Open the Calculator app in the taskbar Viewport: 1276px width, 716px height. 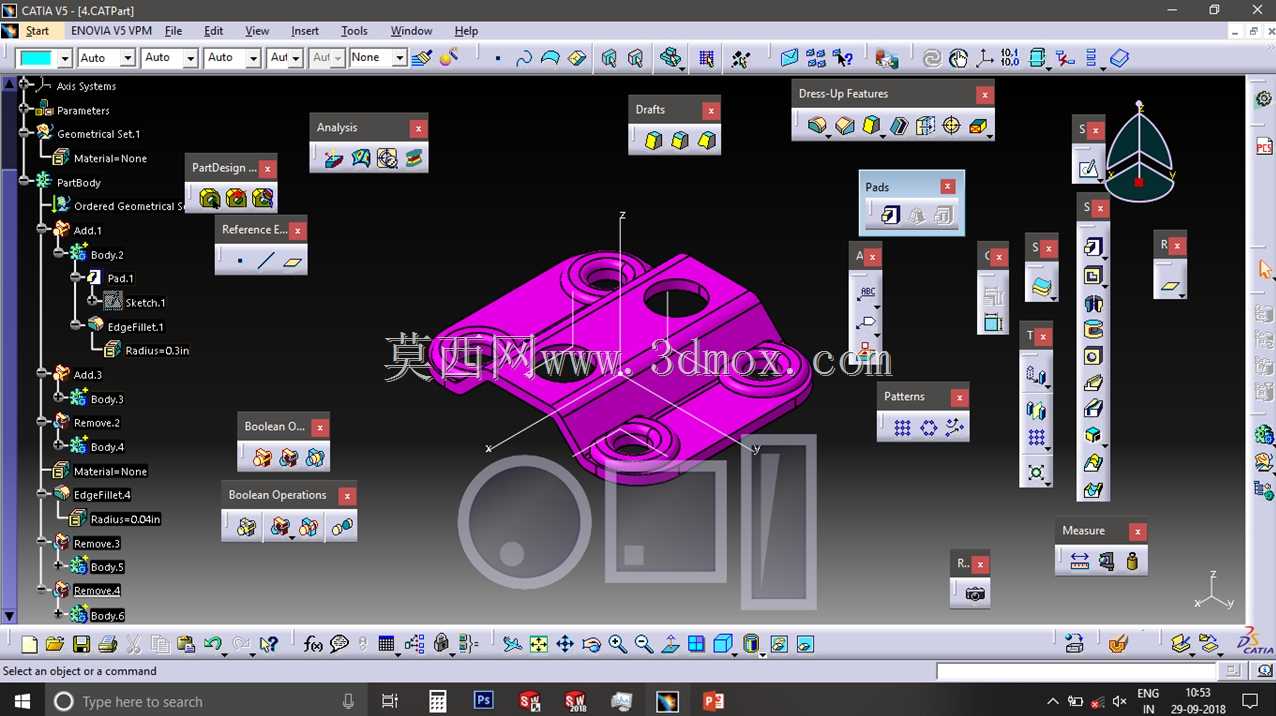pos(437,701)
